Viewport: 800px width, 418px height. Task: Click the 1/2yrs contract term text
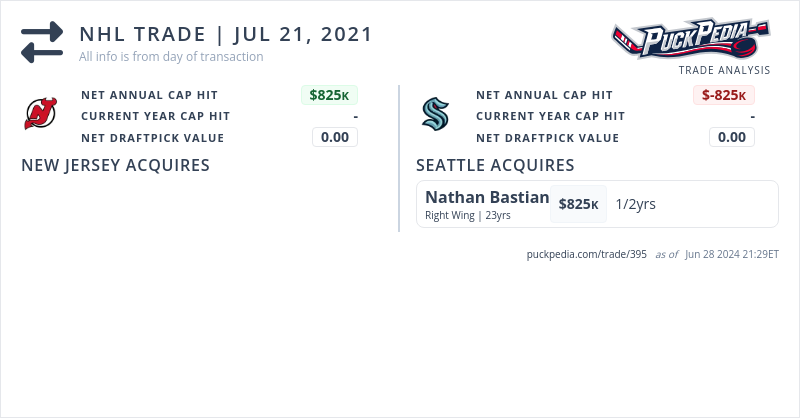pyautogui.click(x=636, y=204)
